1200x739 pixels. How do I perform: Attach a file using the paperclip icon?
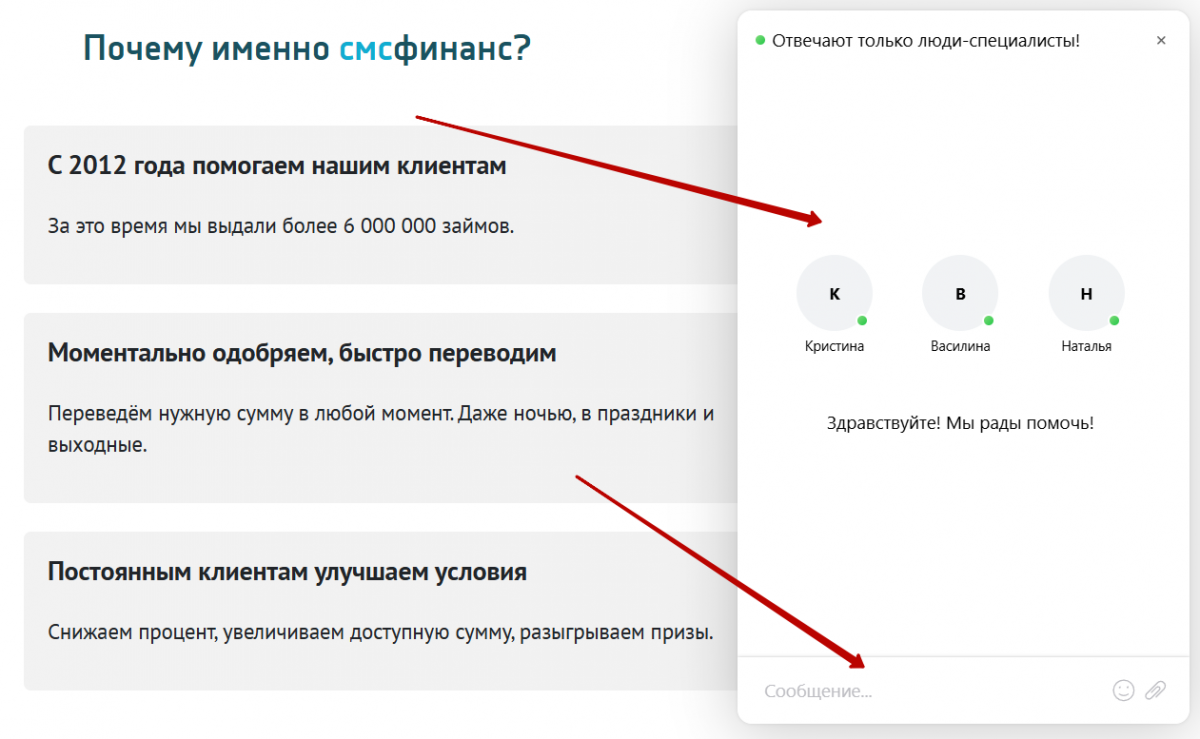point(1155,690)
